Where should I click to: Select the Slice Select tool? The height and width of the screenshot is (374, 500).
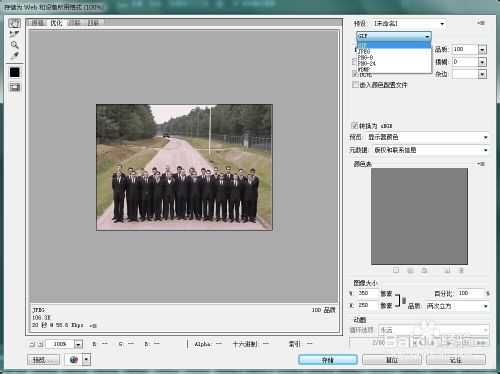coord(14,34)
